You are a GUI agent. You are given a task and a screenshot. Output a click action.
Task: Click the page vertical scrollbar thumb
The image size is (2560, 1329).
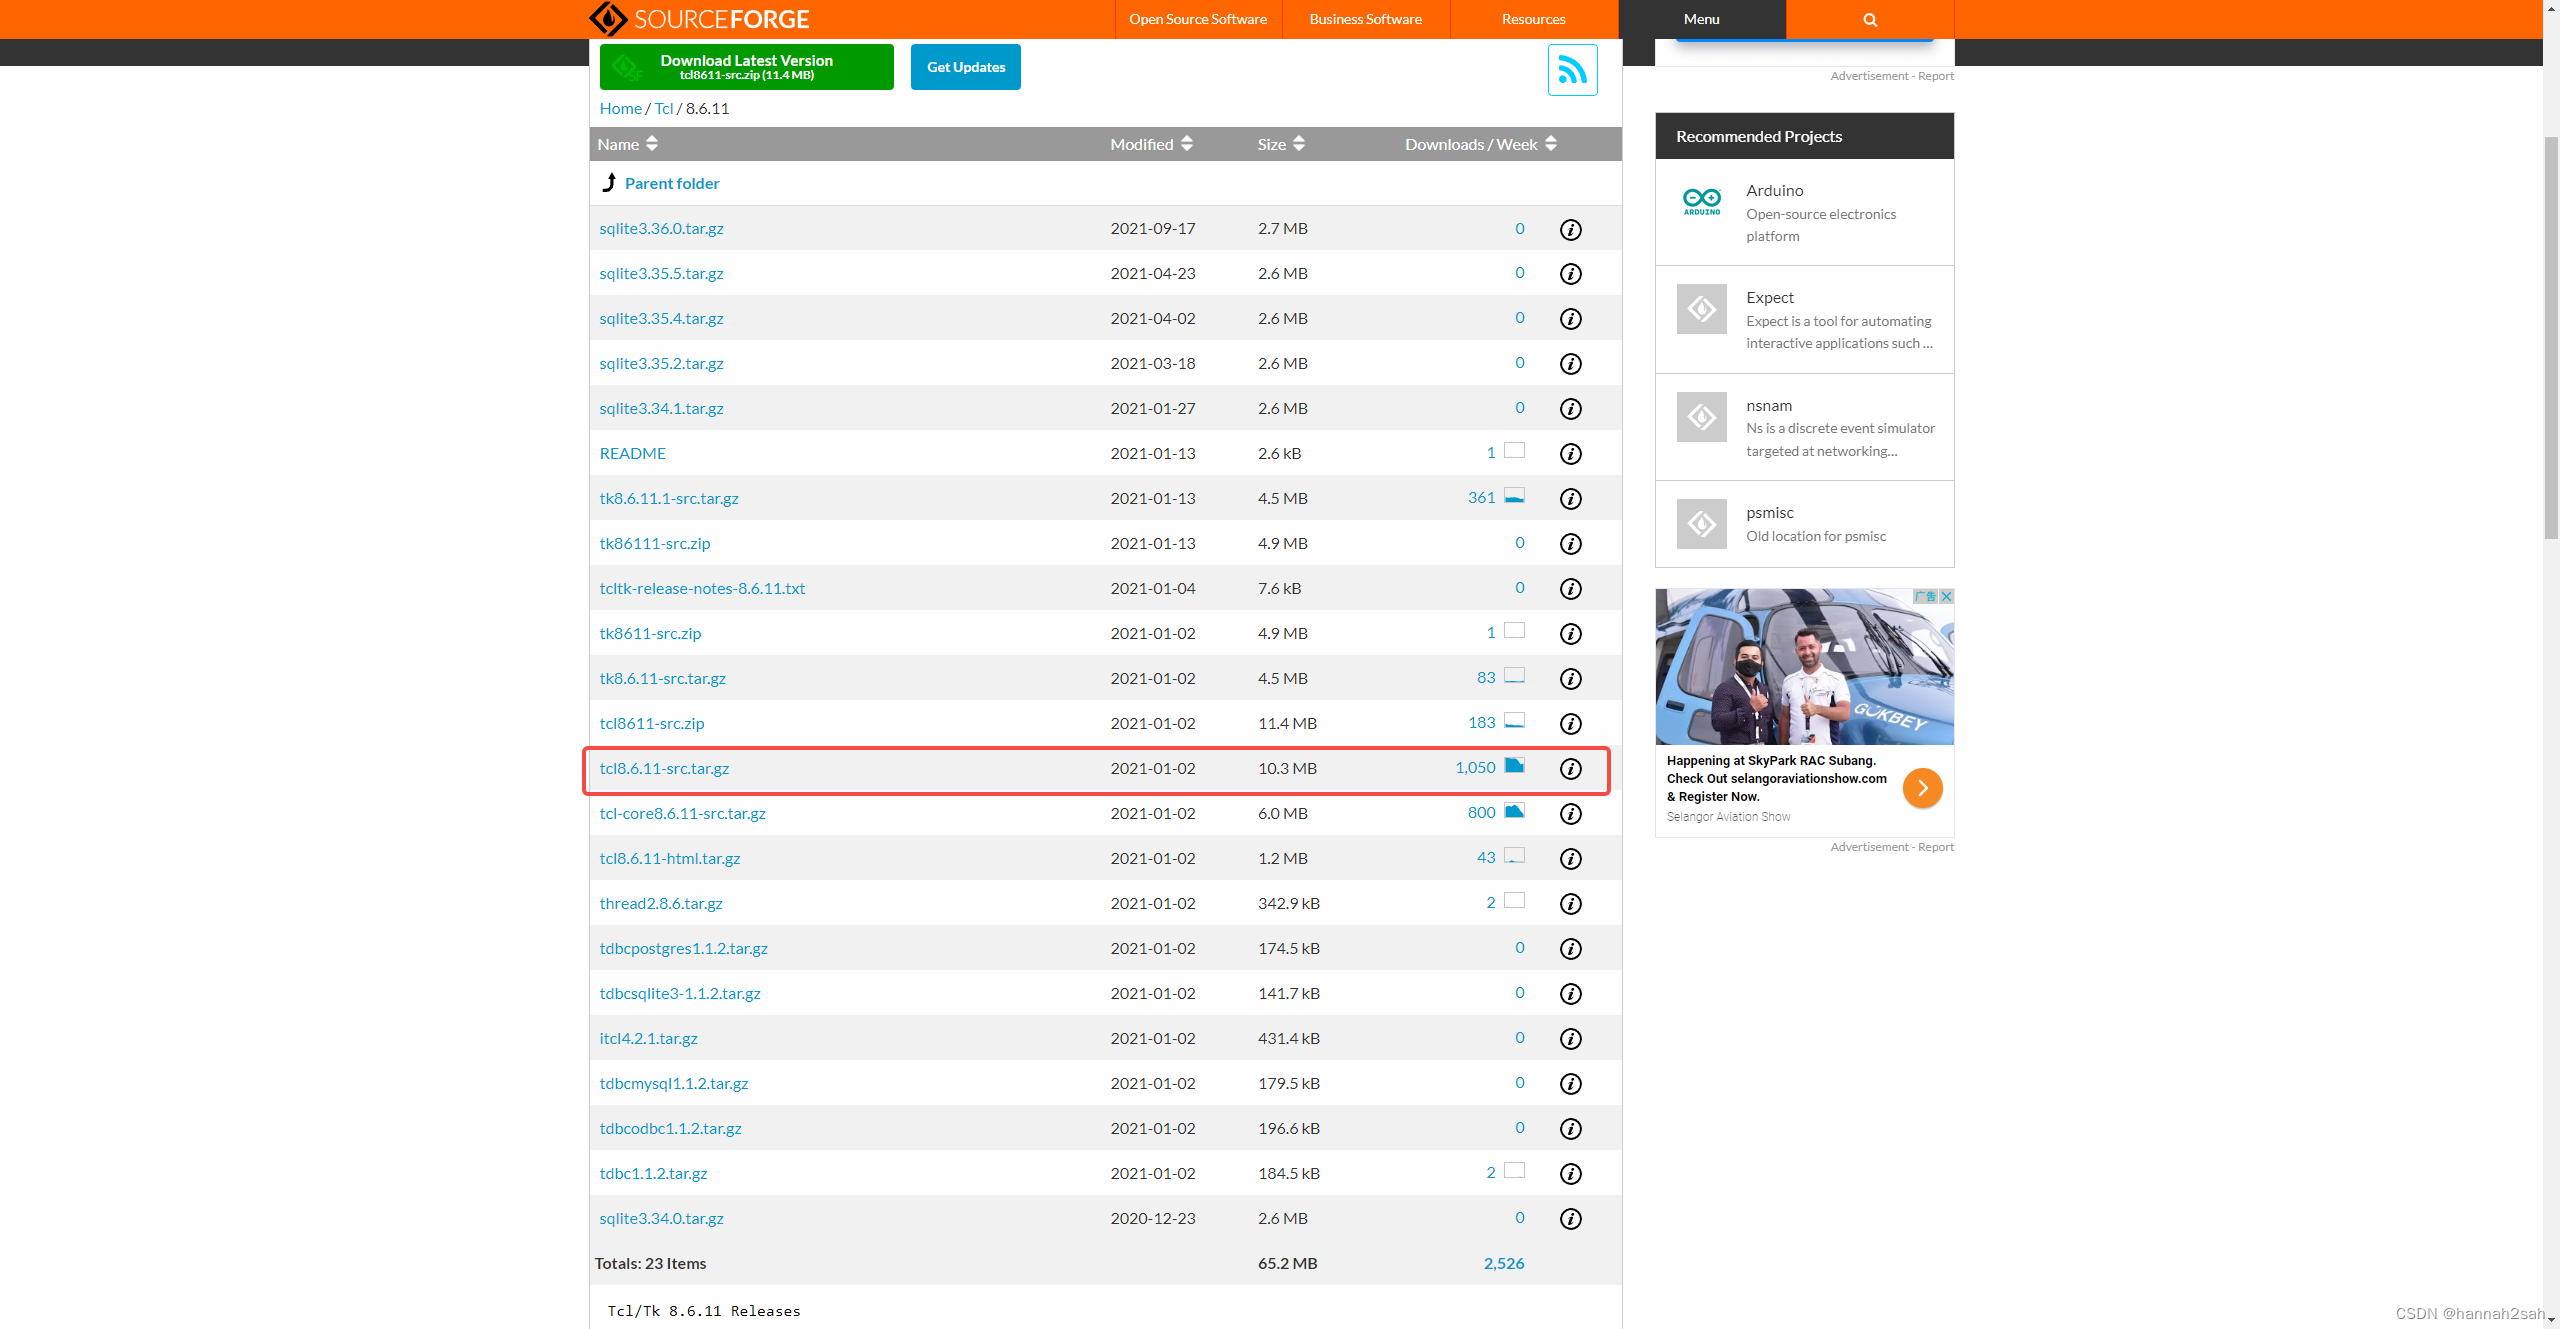click(x=2551, y=340)
